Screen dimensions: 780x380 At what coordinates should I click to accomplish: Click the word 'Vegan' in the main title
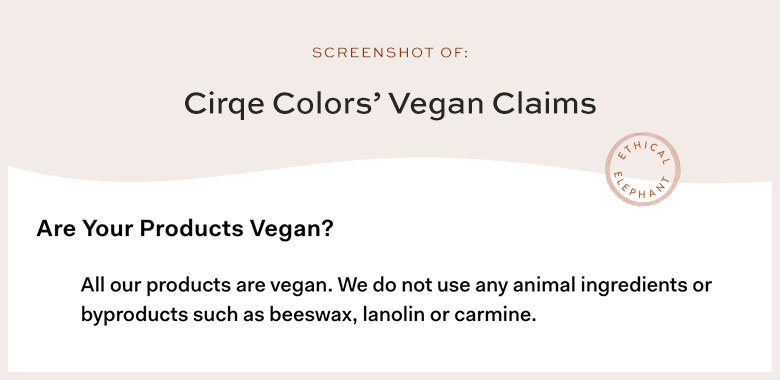click(437, 105)
